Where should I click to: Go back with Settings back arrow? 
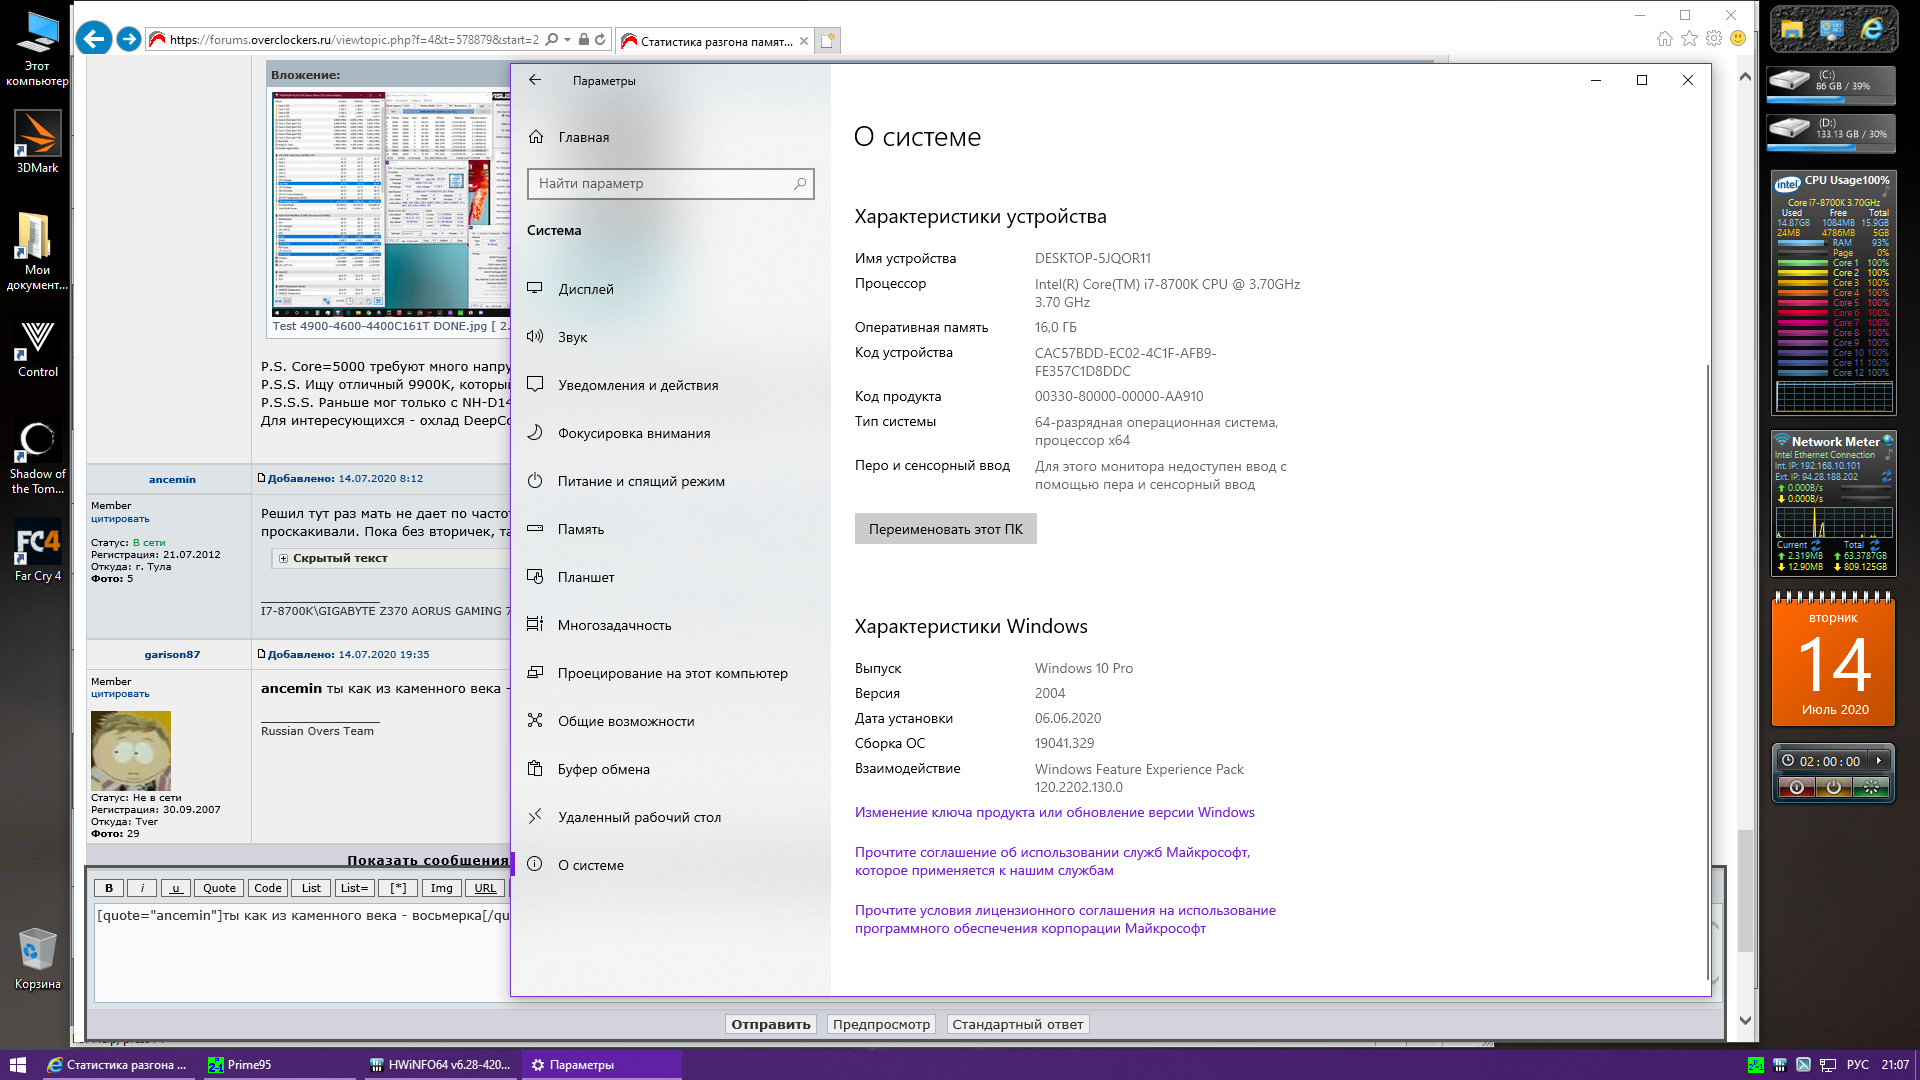535,80
